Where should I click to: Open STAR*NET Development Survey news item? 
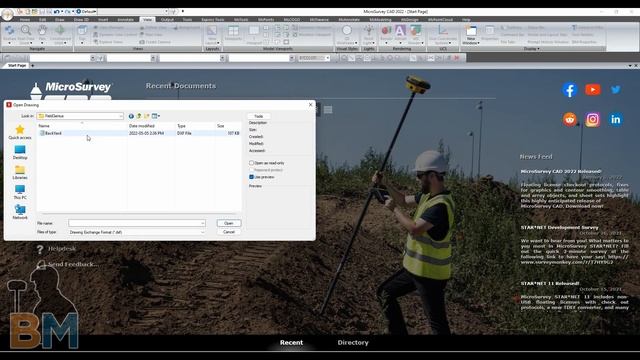click(x=559, y=227)
